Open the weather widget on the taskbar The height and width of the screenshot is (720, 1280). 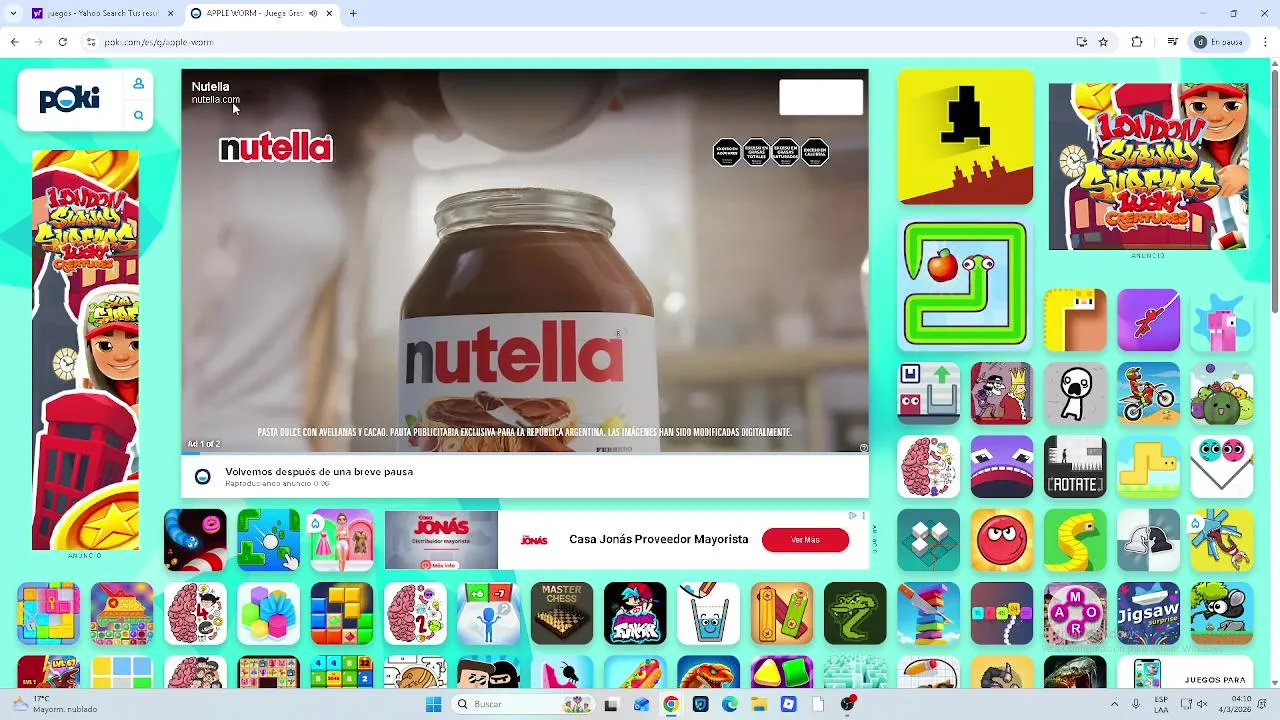[55, 704]
